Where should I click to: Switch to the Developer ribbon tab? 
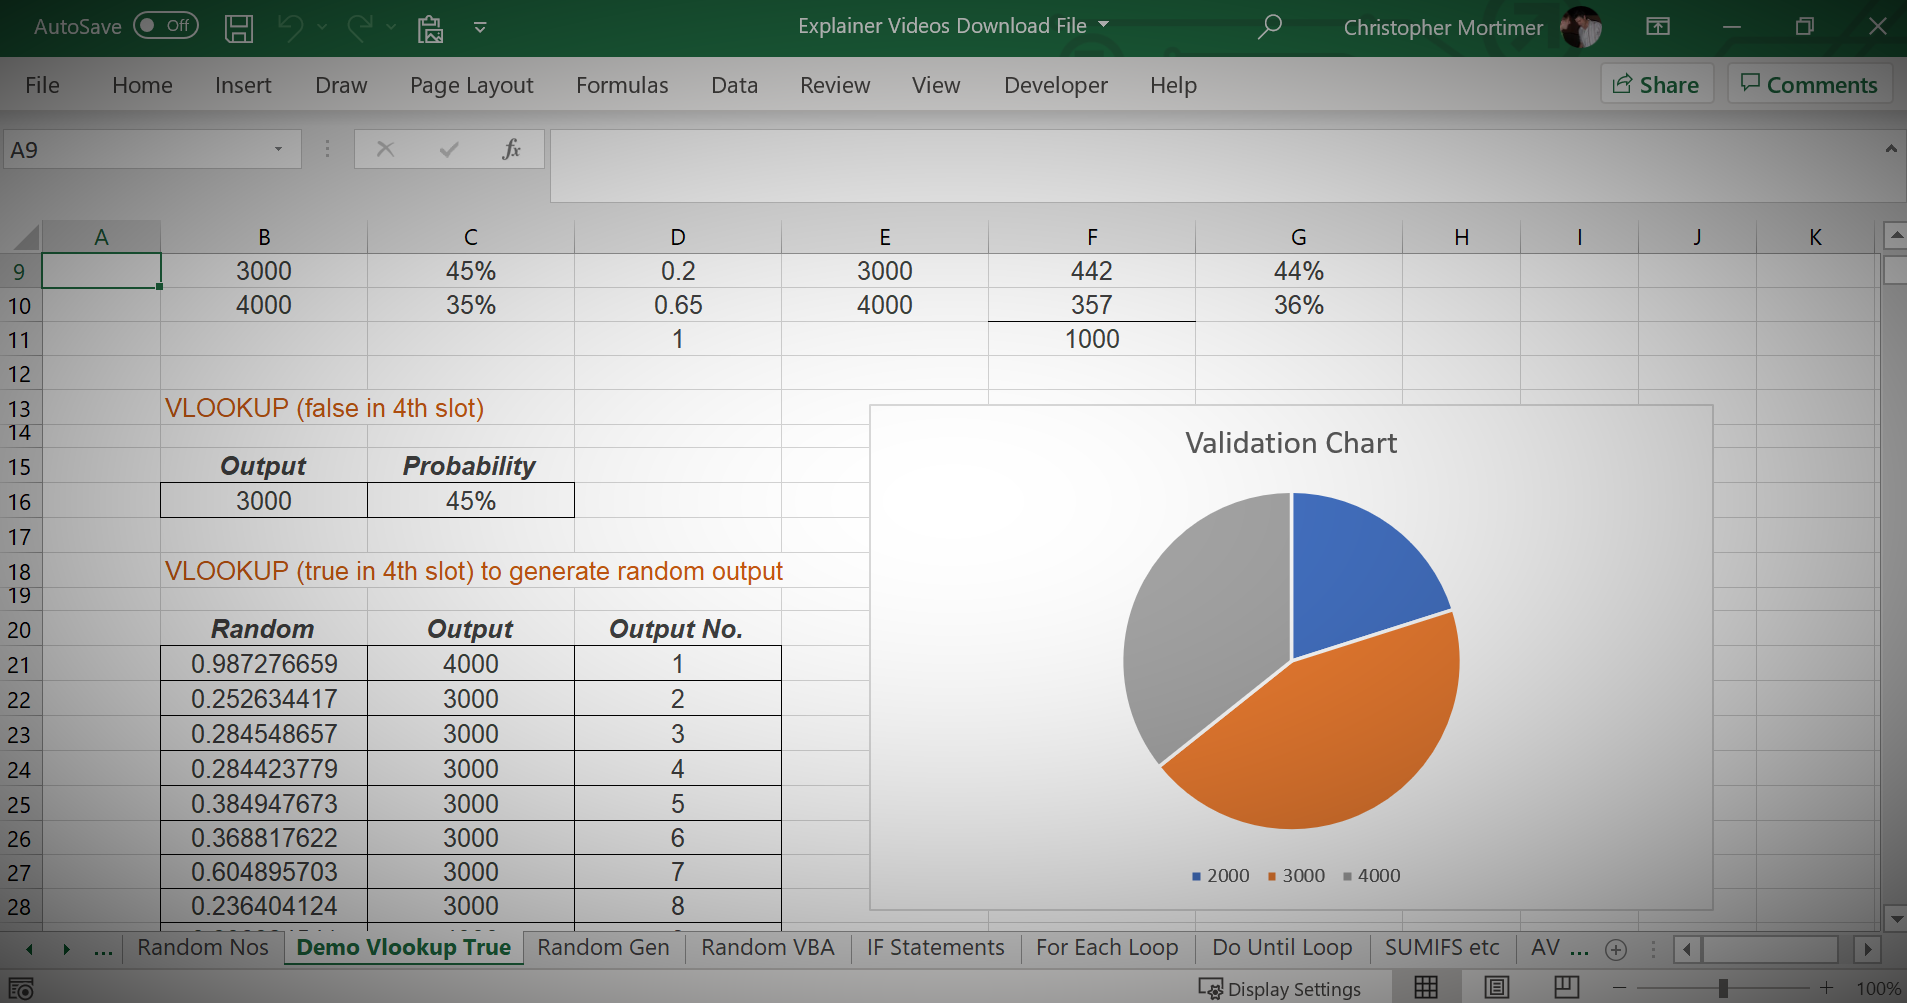(x=1054, y=85)
